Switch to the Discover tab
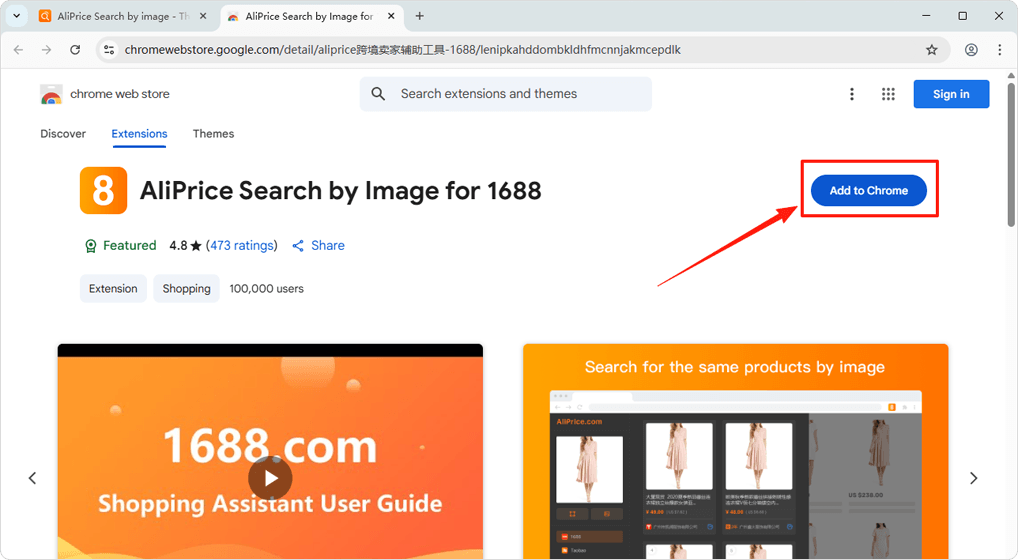The width and height of the screenshot is (1018, 560). 63,134
